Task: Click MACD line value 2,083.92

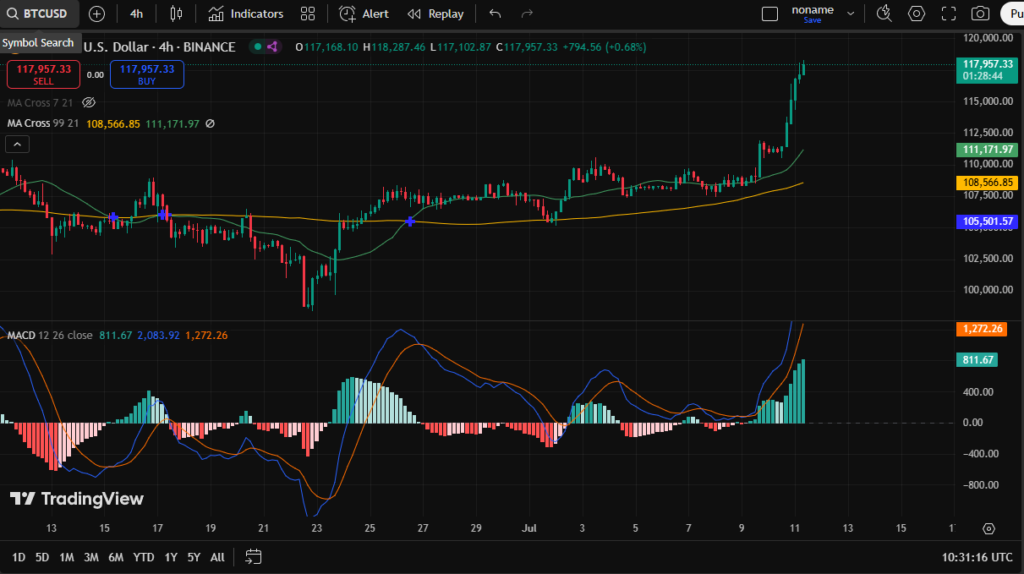Action: pos(158,335)
